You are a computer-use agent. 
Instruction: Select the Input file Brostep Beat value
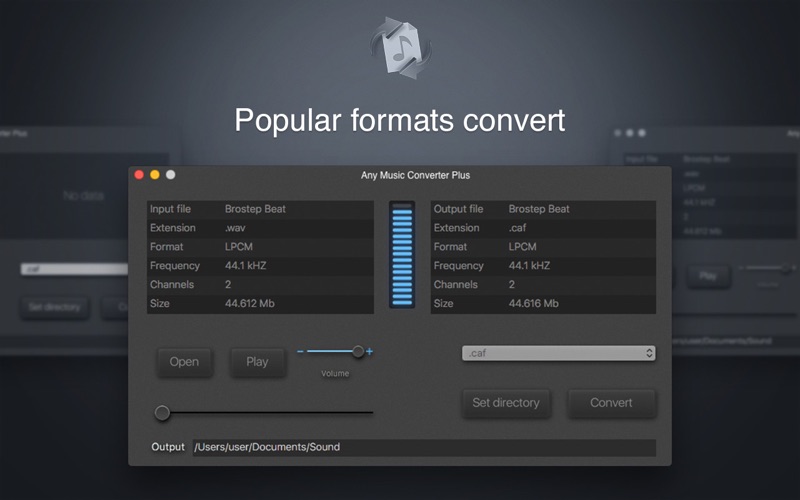(255, 209)
